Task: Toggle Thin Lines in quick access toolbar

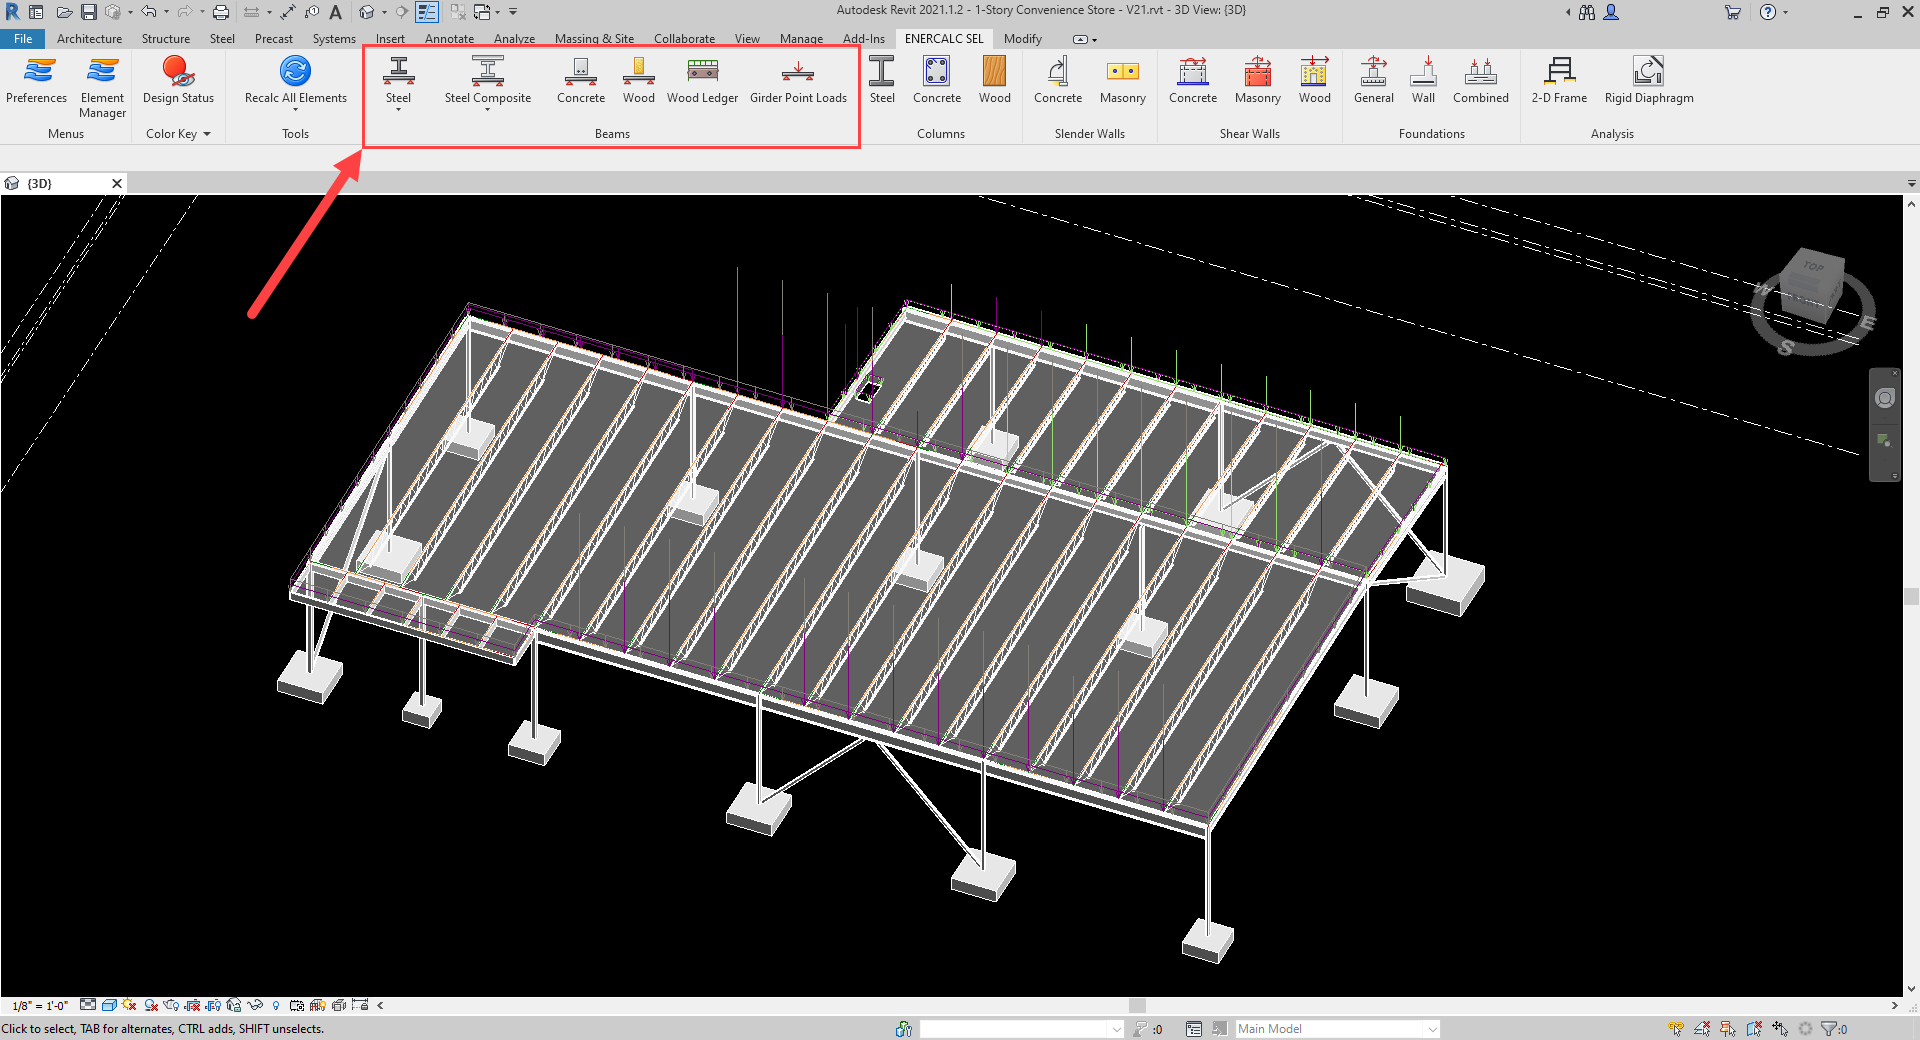Action: coord(427,12)
